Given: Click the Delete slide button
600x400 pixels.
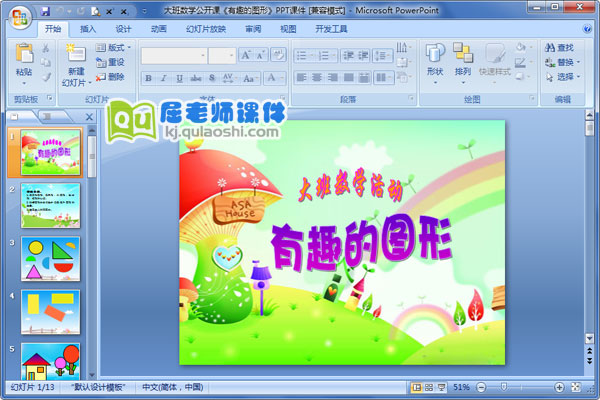Looking at the screenshot, I should tap(110, 77).
